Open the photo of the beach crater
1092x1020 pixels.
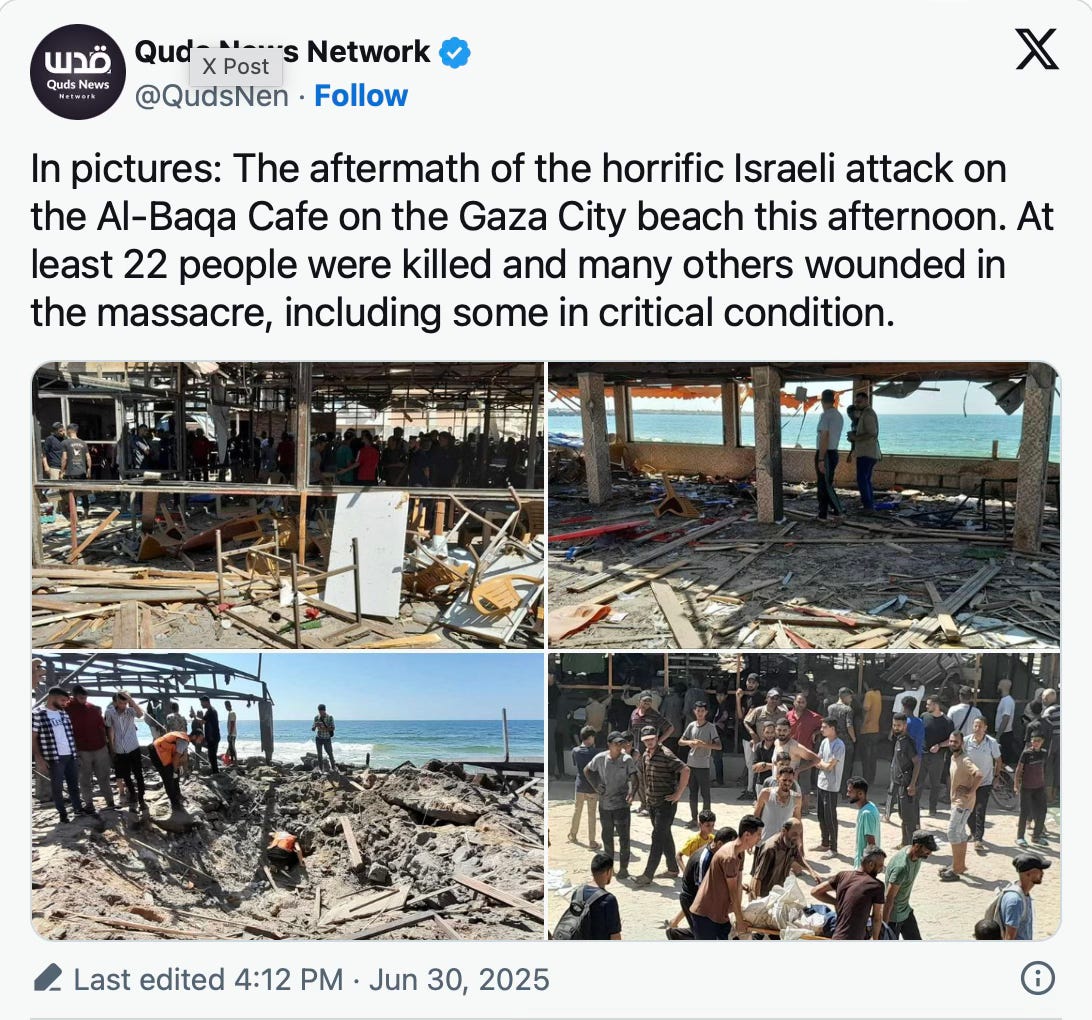point(288,796)
